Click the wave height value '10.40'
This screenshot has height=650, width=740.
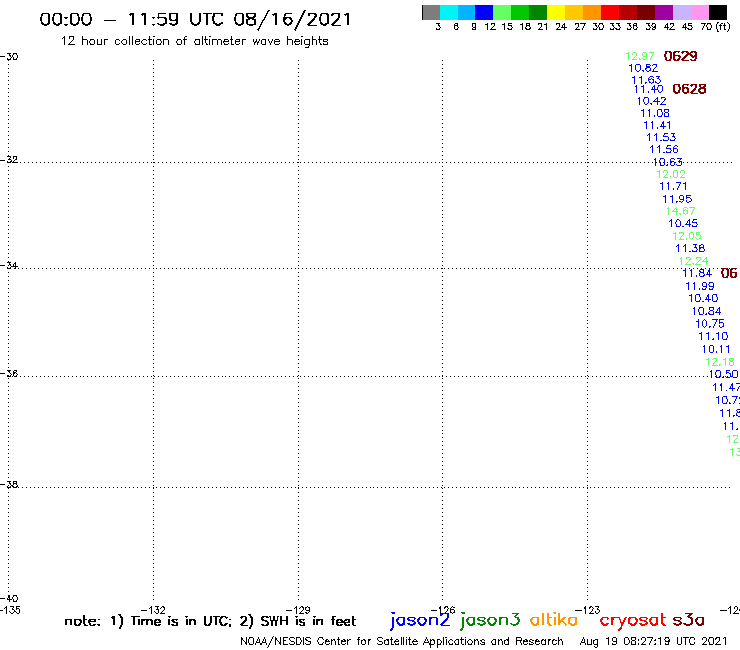(x=703, y=298)
